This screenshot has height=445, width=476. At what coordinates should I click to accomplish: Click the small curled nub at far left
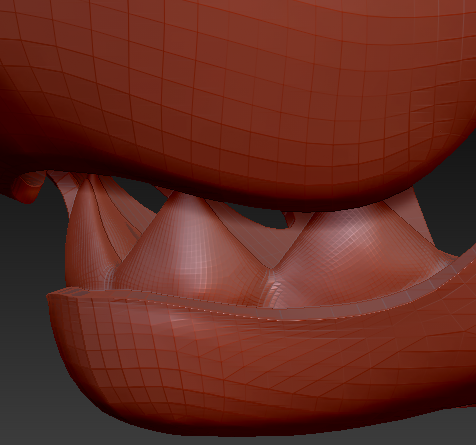[28, 188]
